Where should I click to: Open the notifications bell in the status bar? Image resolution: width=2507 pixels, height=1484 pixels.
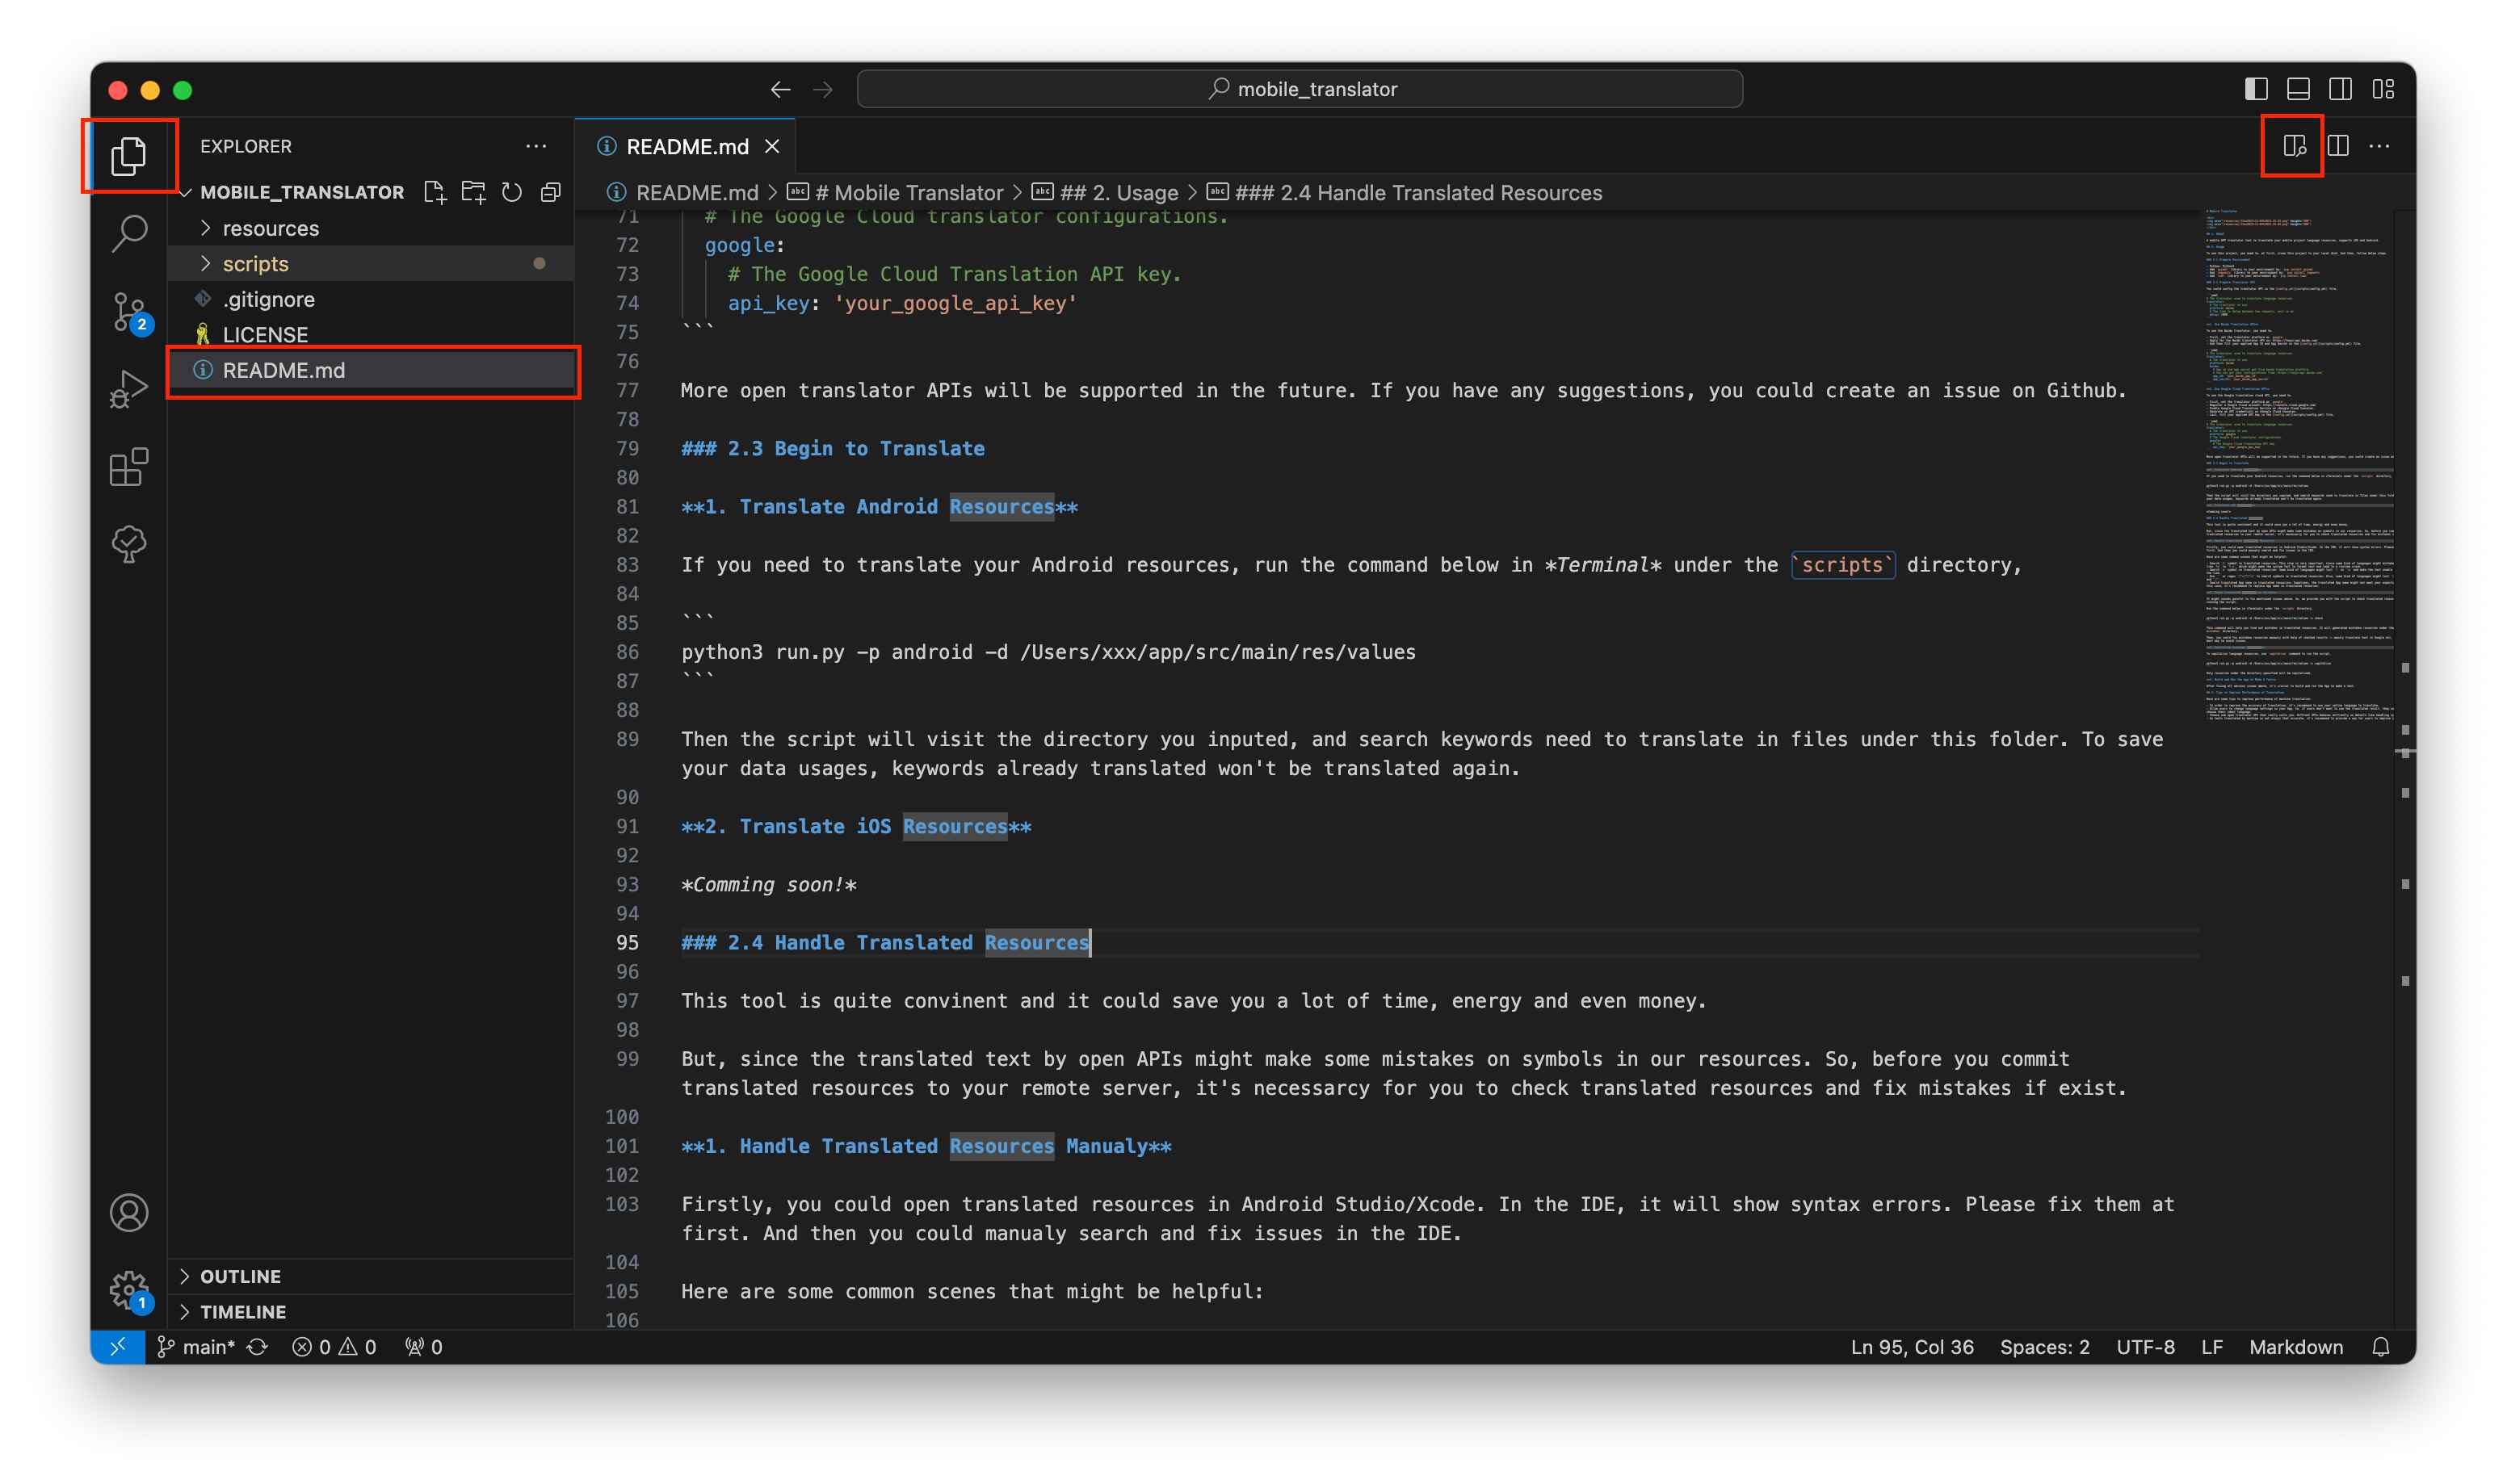(x=2381, y=1347)
